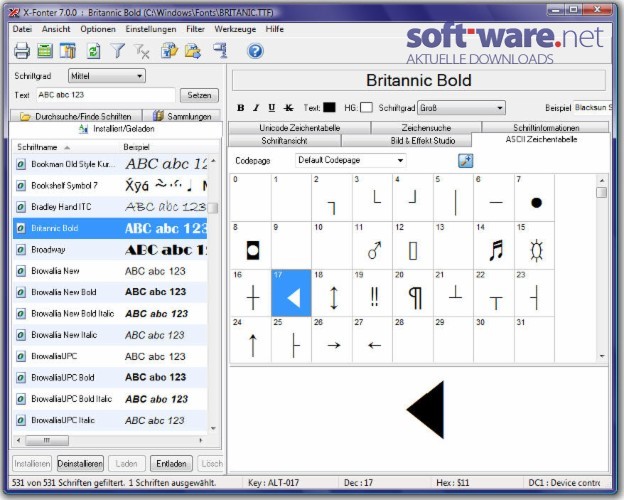Sort by Schriftname column header
This screenshot has height=500, width=624.
click(x=67, y=147)
